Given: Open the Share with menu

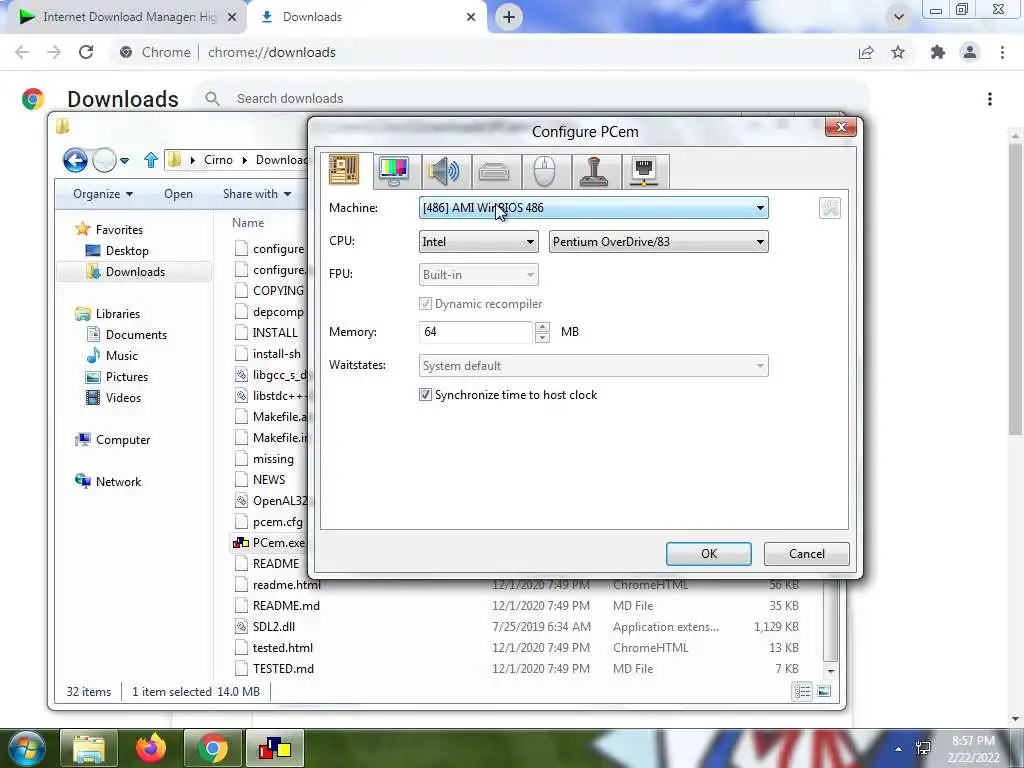Looking at the screenshot, I should [x=257, y=194].
